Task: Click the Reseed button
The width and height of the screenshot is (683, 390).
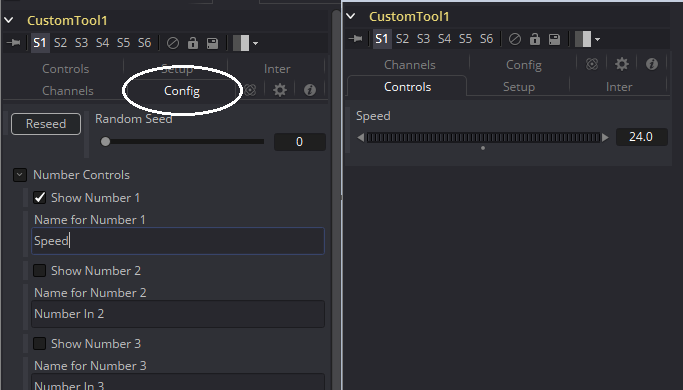Action: click(46, 124)
